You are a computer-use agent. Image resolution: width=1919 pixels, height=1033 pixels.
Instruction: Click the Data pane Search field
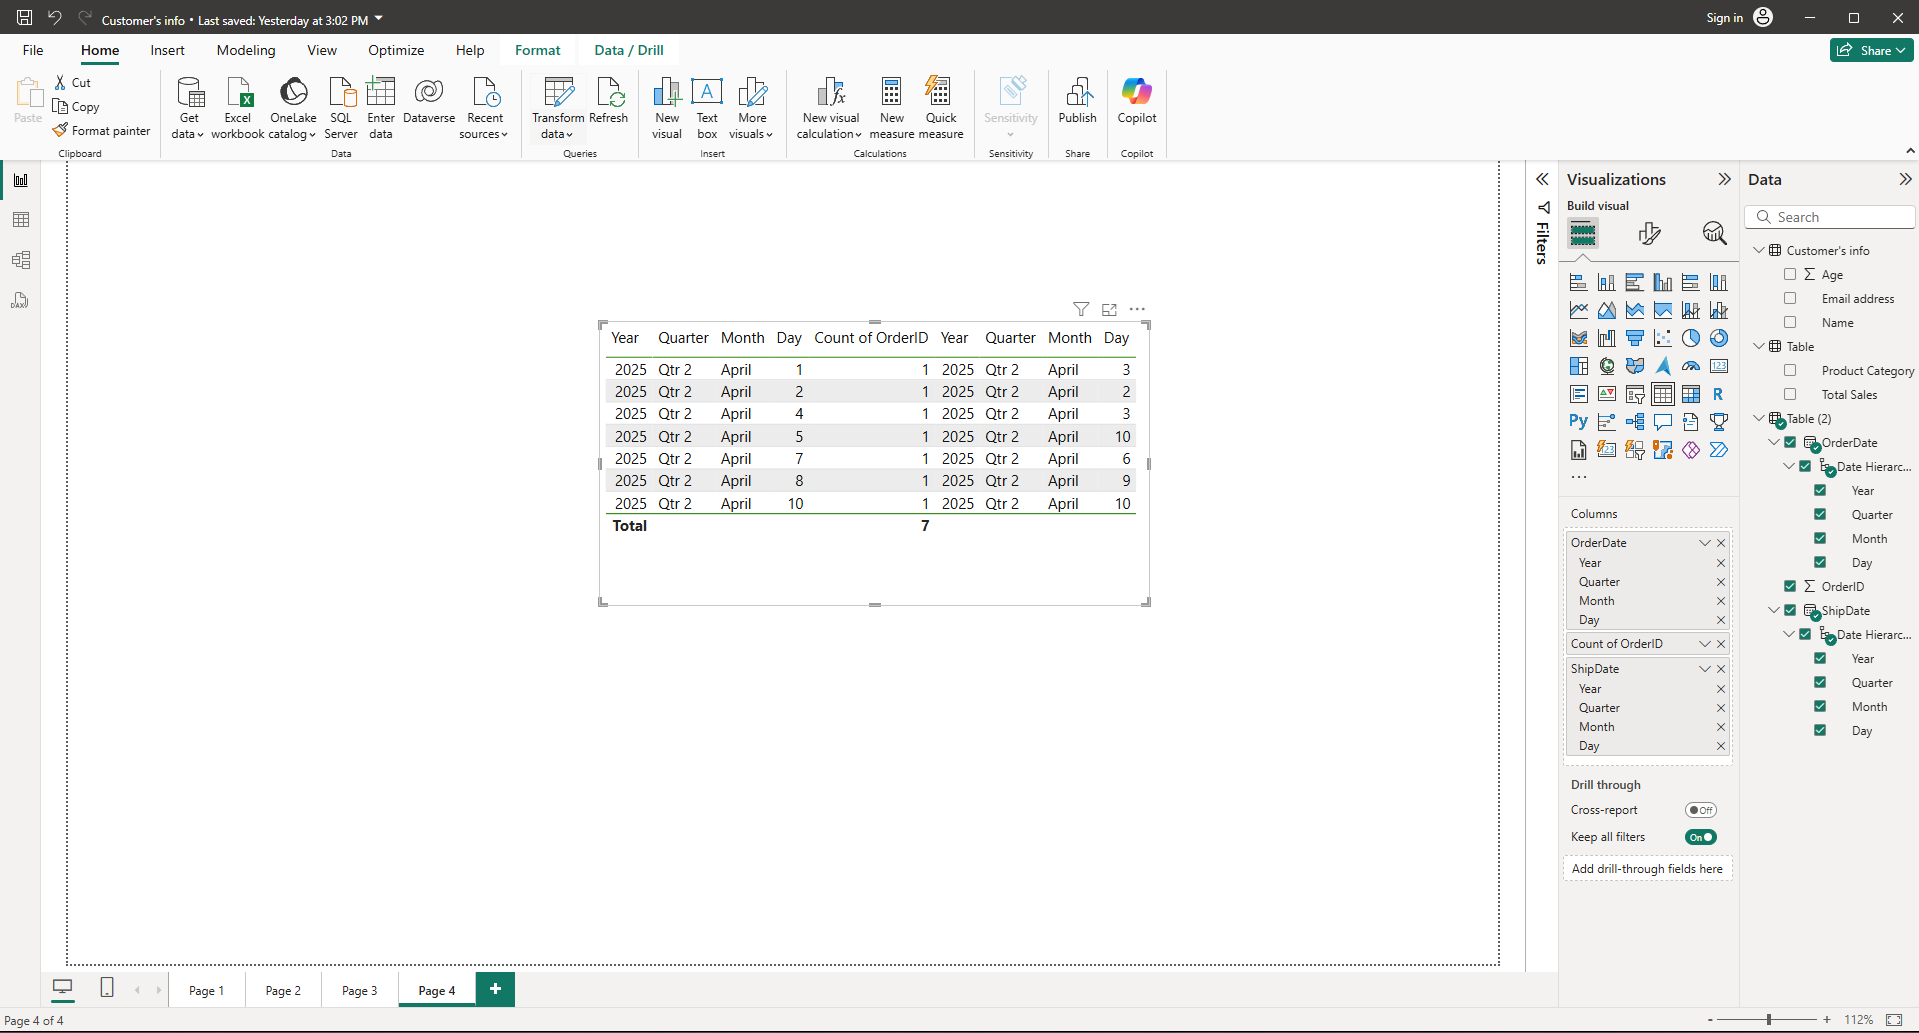click(x=1830, y=217)
